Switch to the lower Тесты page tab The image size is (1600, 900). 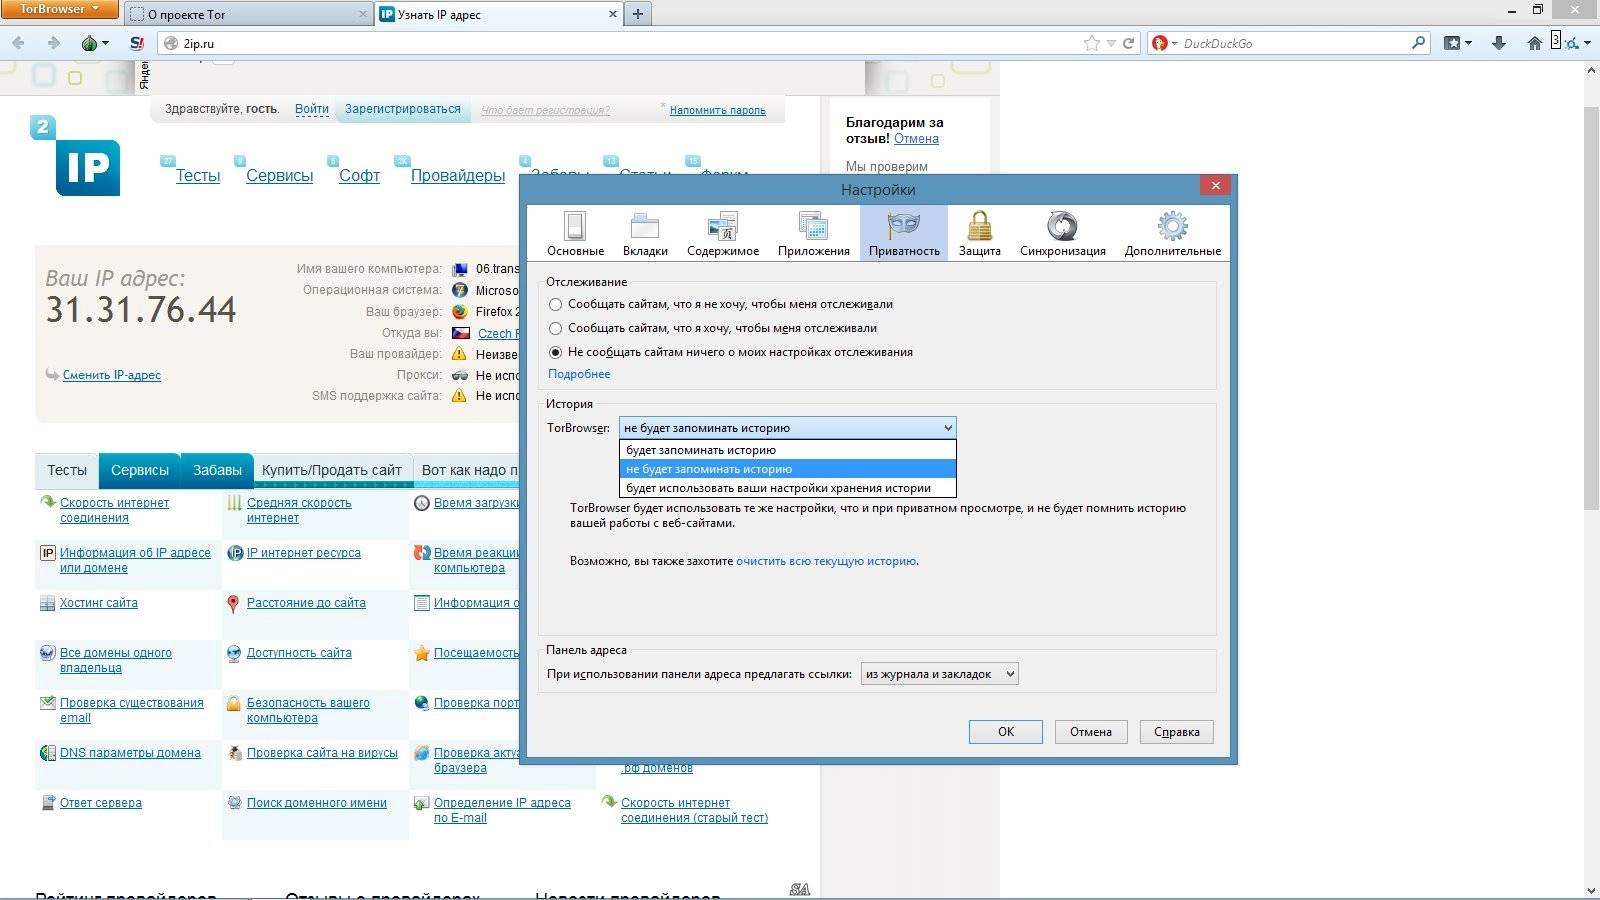tap(67, 470)
